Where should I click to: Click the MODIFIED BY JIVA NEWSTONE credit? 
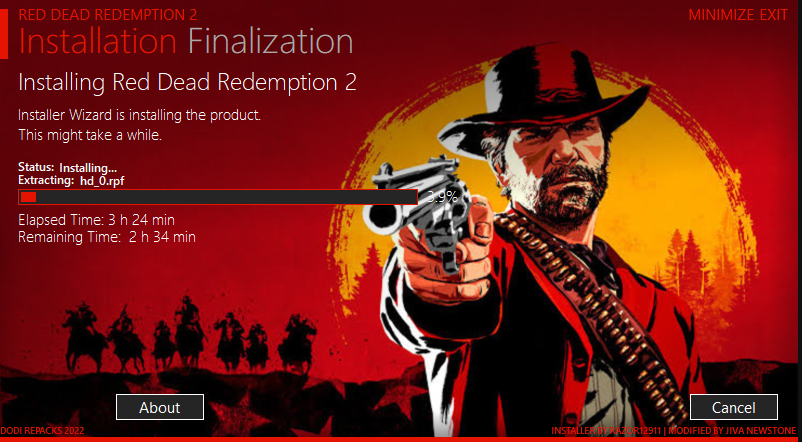coord(734,431)
